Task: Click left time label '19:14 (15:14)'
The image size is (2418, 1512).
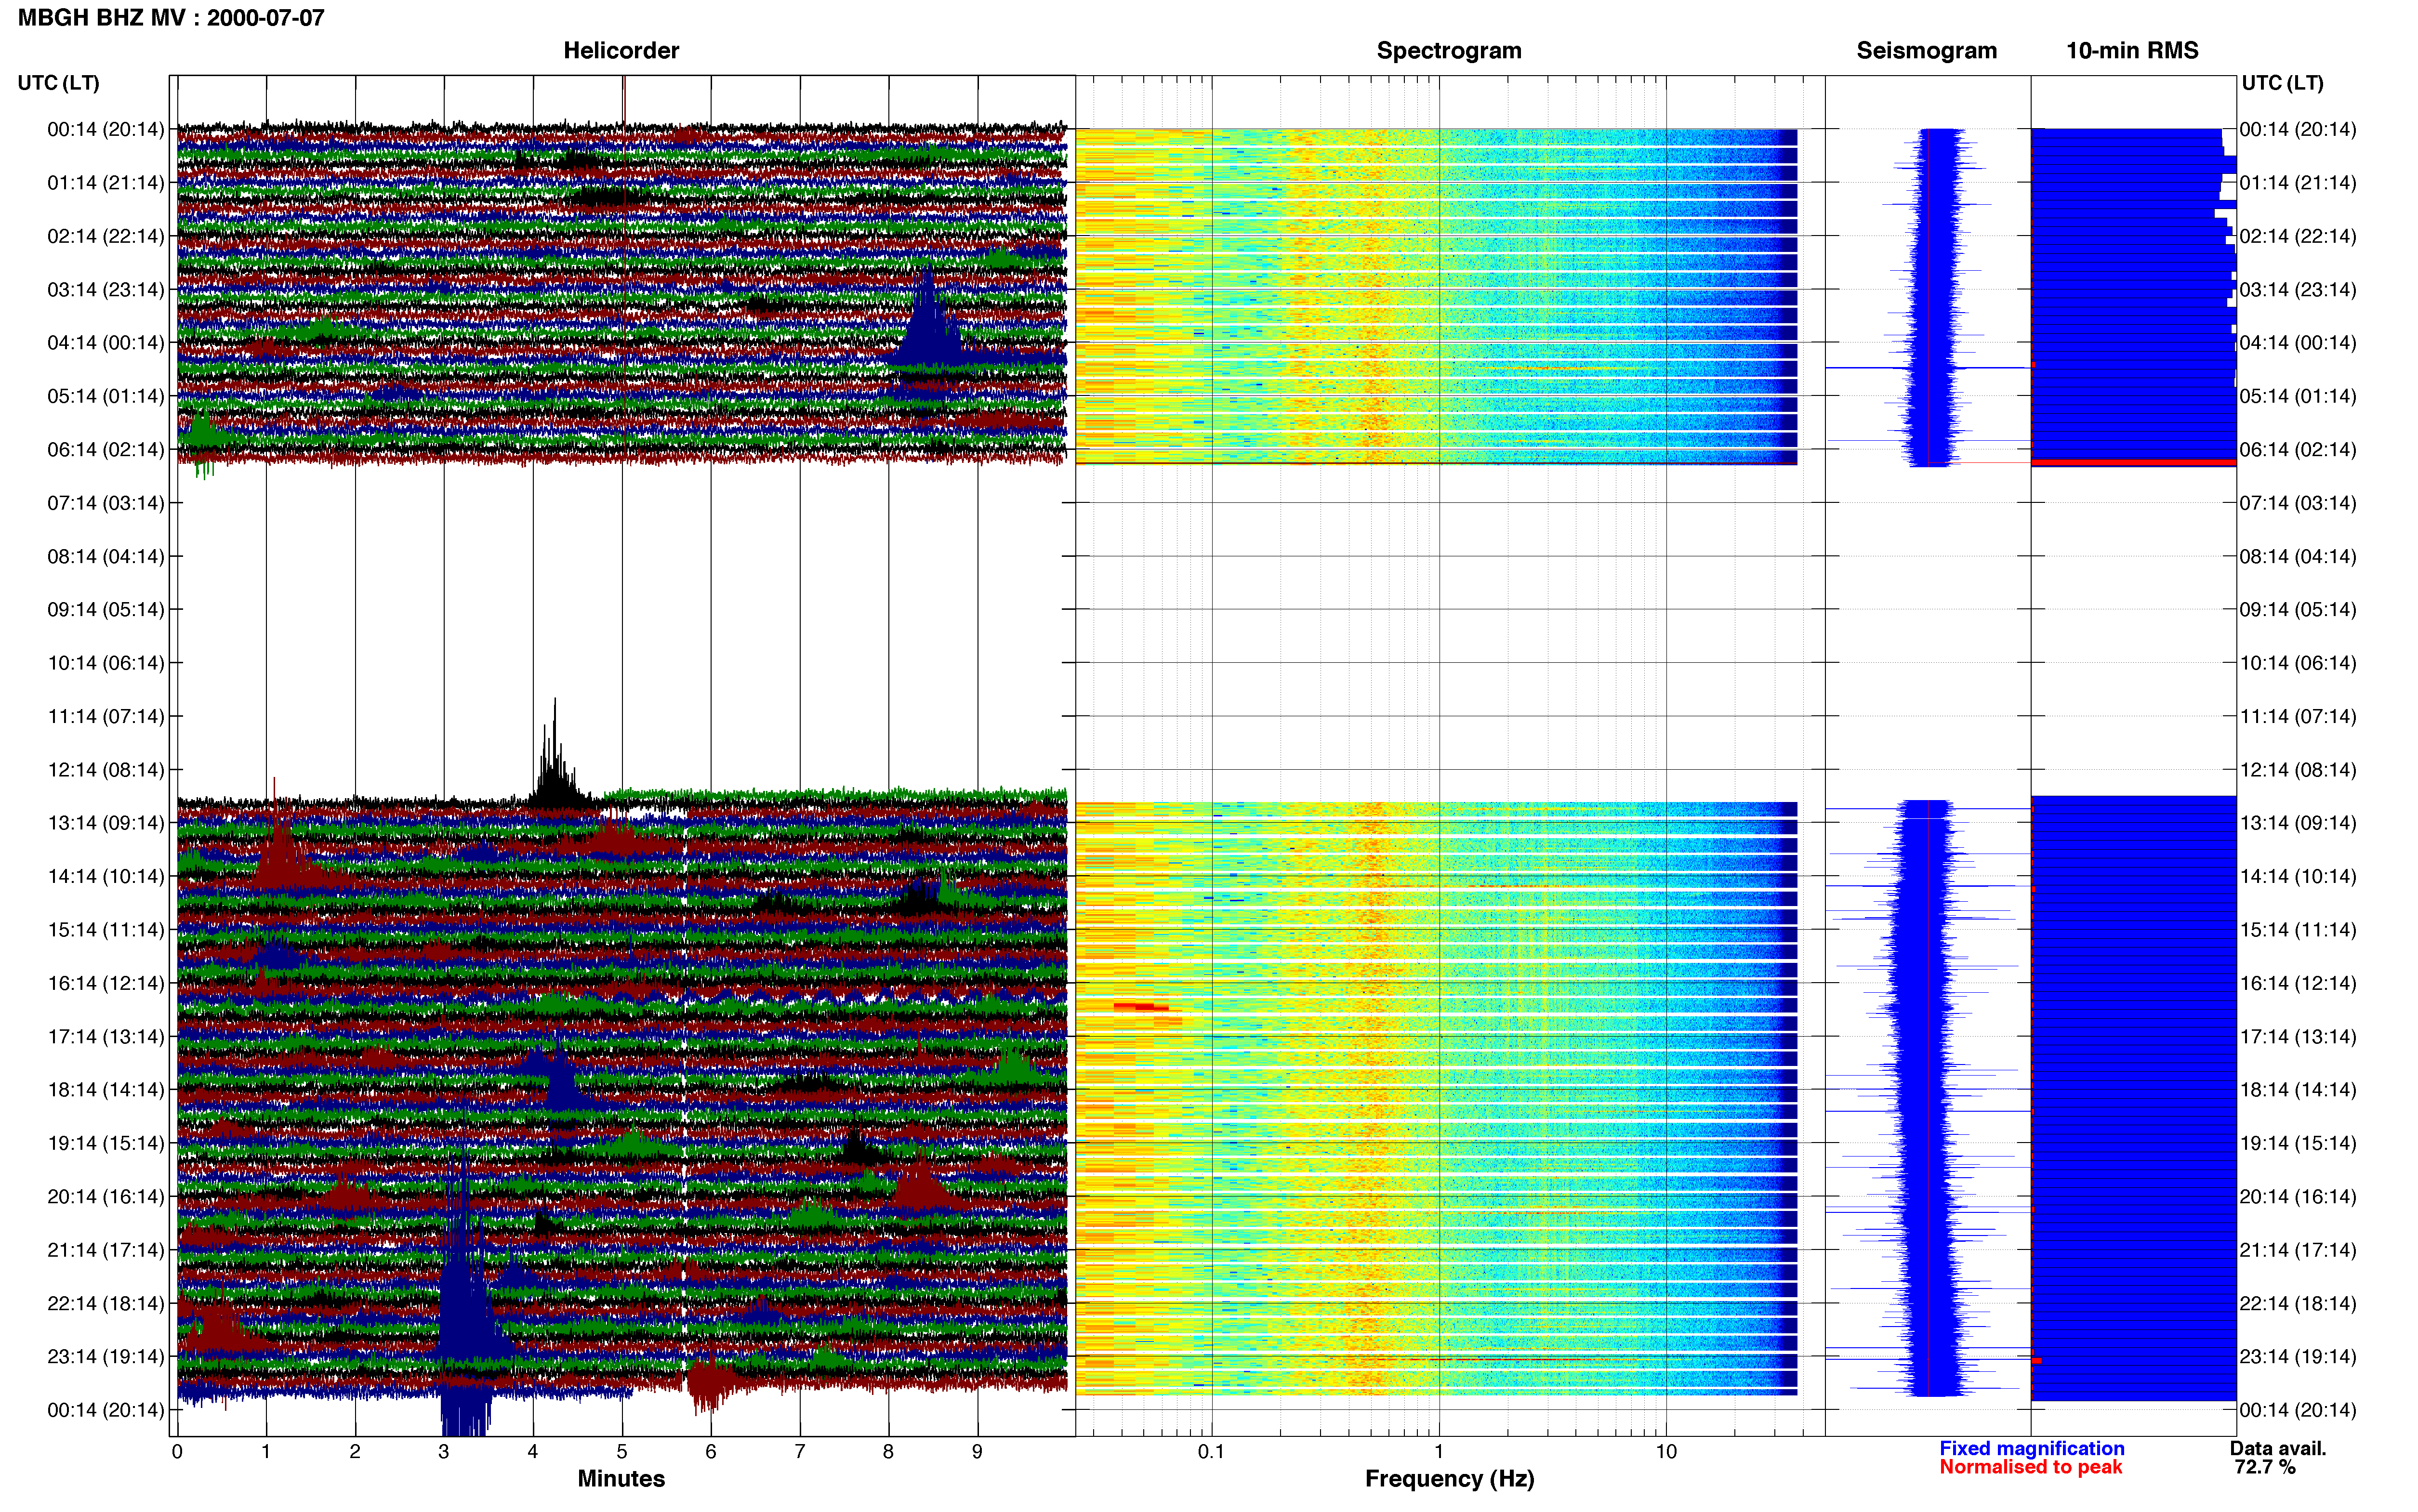Action: tap(106, 1143)
